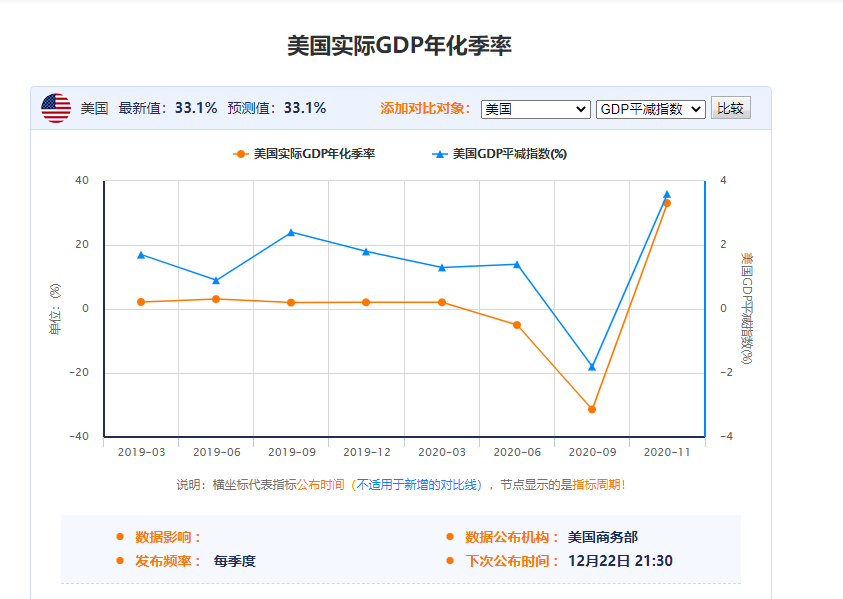Click the 美国商务部 publishing agency text
The height and width of the screenshot is (599, 843).
(603, 537)
